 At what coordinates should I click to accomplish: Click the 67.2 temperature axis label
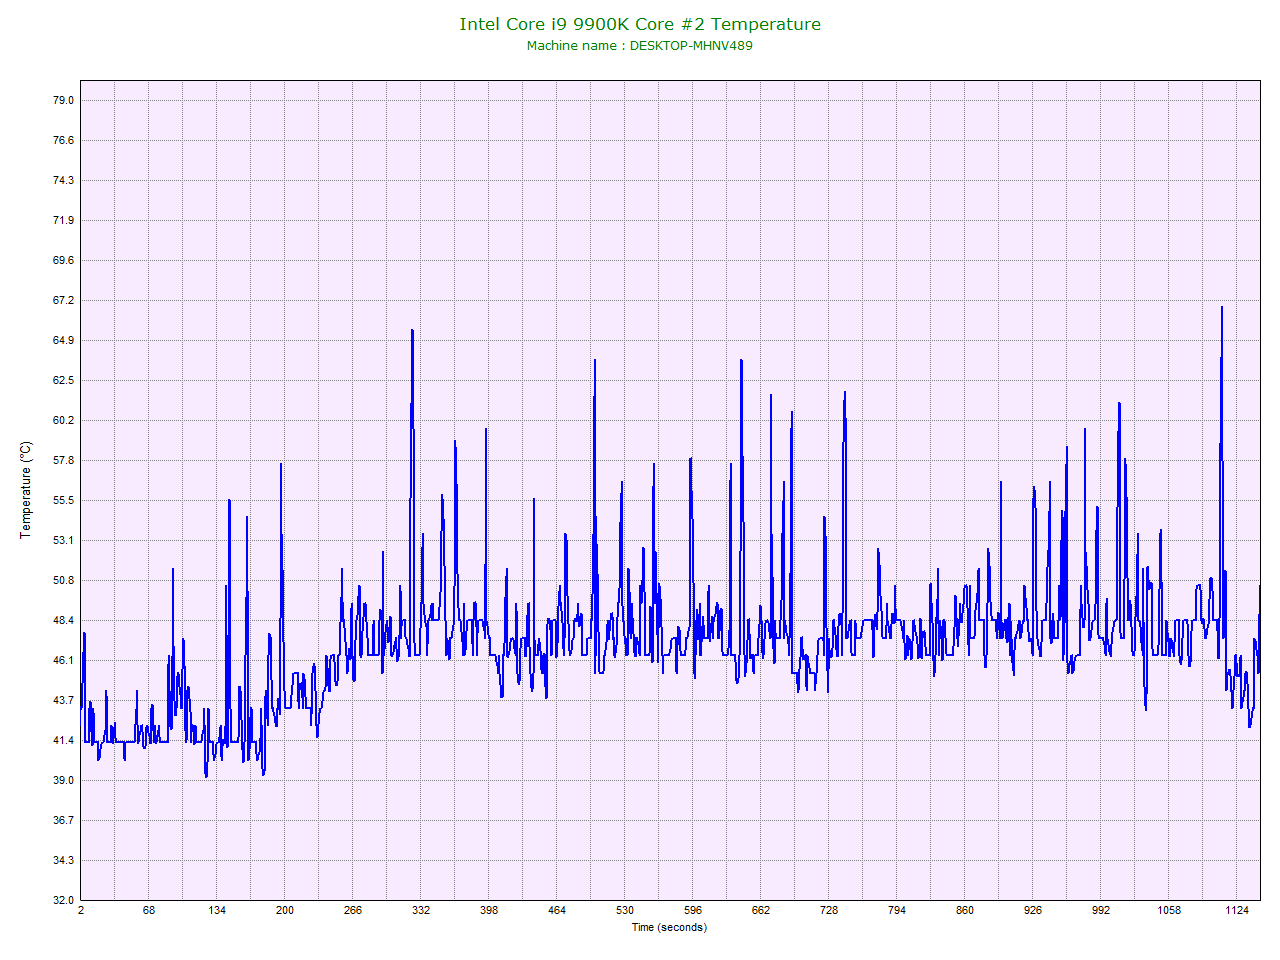click(x=64, y=300)
